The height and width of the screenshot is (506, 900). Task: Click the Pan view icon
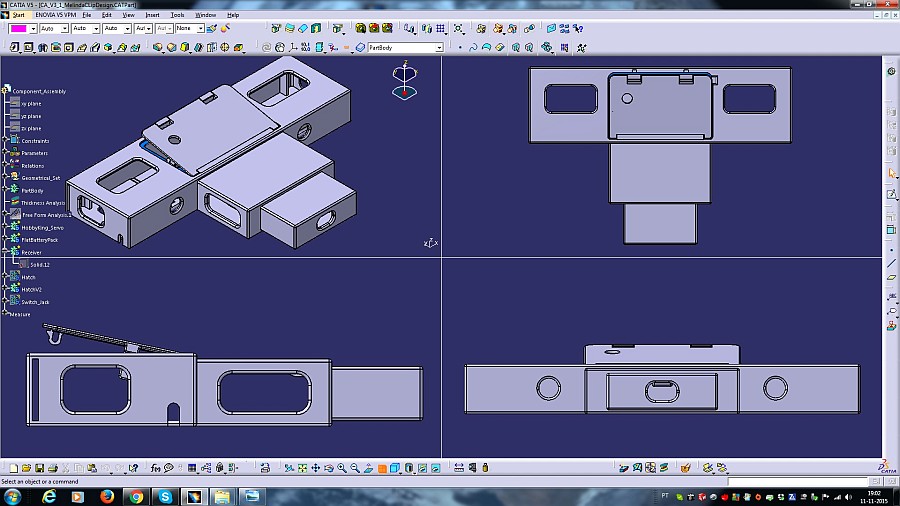coord(316,468)
